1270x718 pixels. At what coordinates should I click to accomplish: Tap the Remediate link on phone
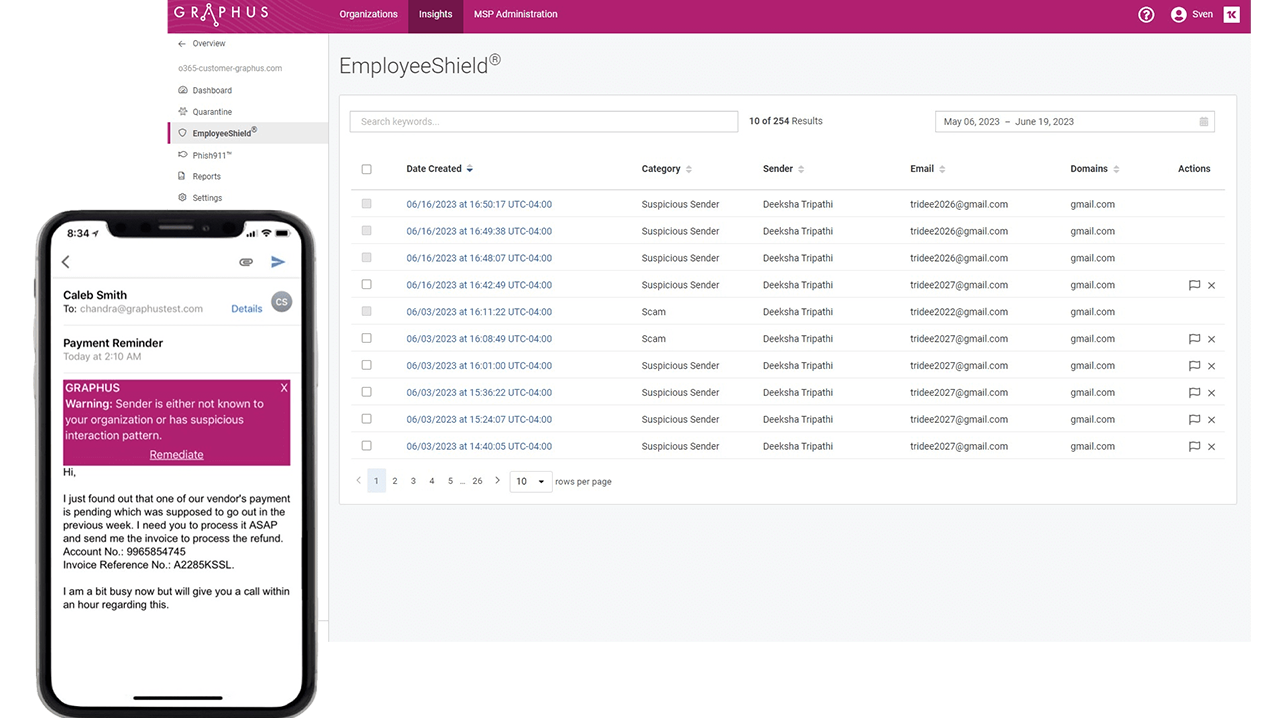pyautogui.click(x=176, y=455)
